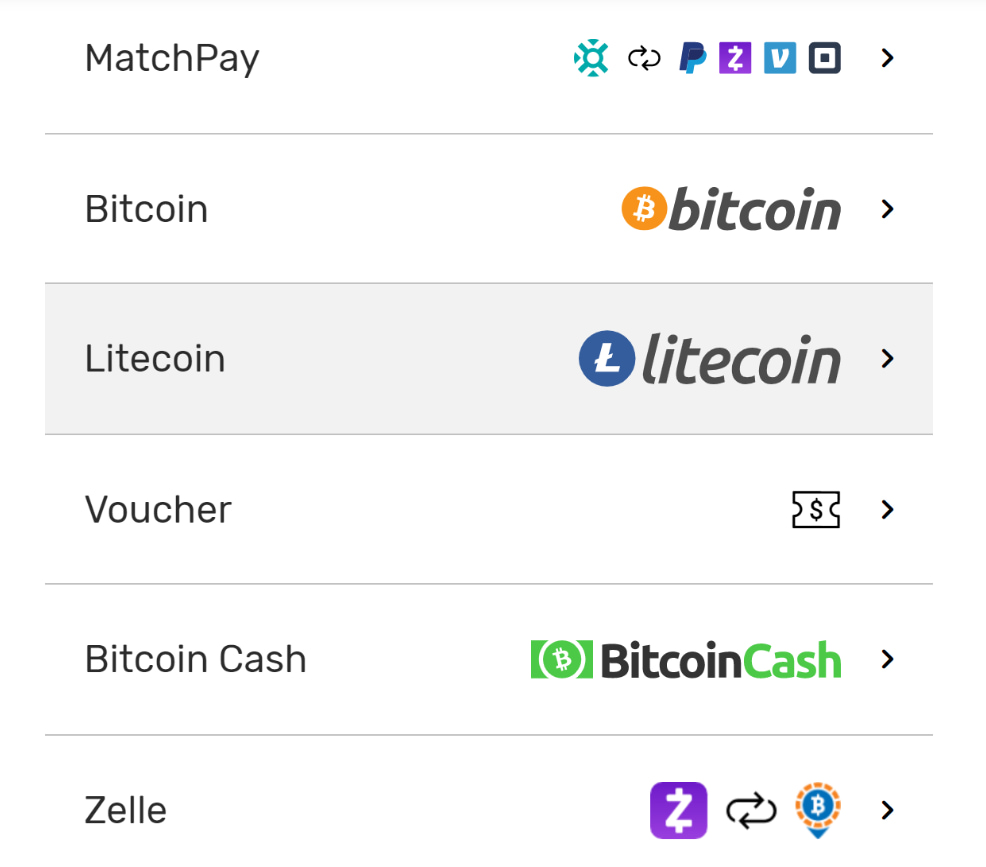Viewport: 986px width, 867px height.
Task: Click the PayPal logo in MatchPay row
Action: click(x=692, y=58)
